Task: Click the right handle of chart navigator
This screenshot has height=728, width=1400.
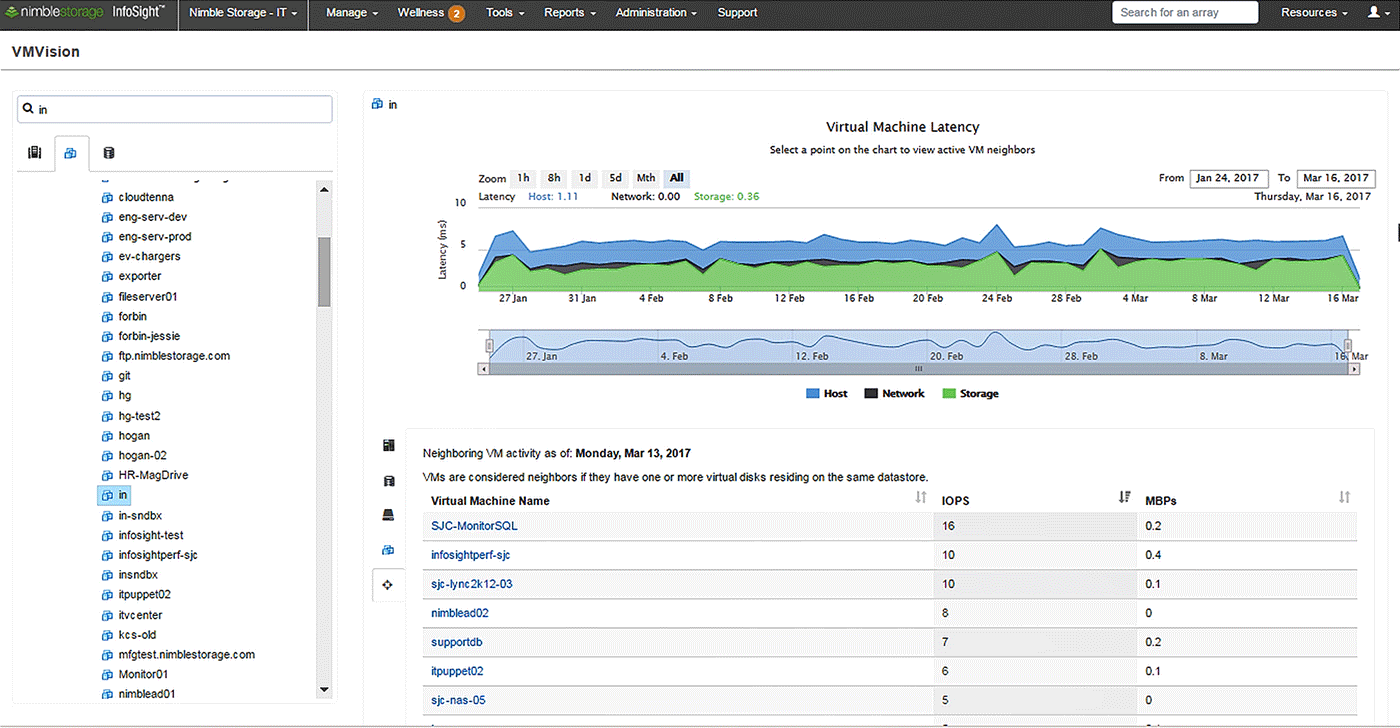Action: click(x=1348, y=346)
